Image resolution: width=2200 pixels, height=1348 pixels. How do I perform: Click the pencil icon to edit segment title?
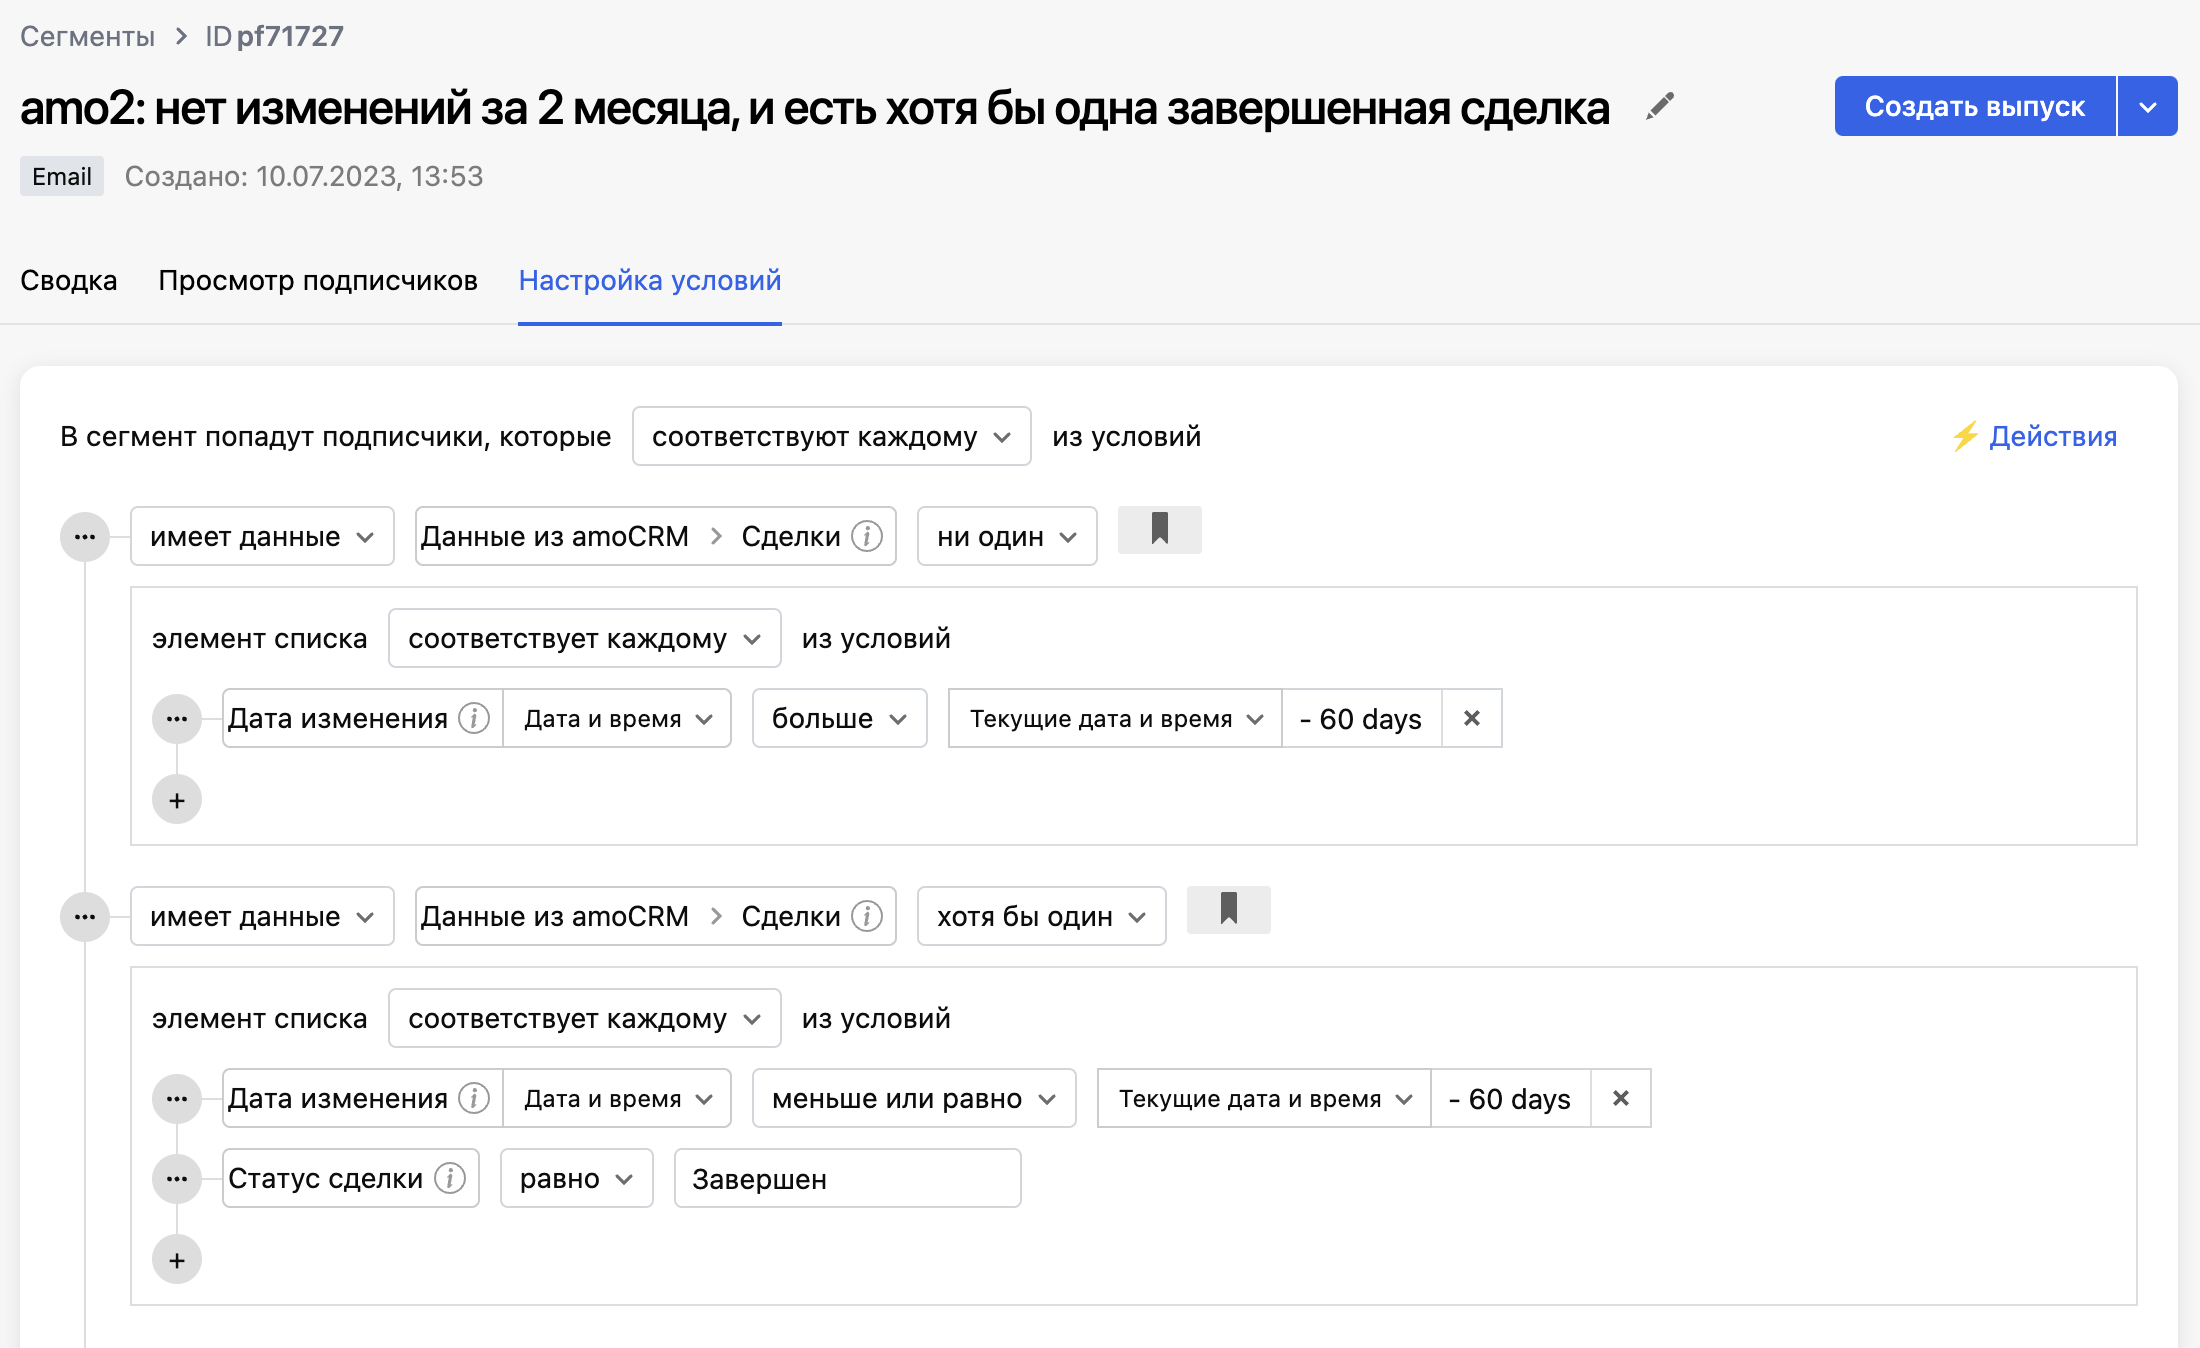click(1660, 106)
